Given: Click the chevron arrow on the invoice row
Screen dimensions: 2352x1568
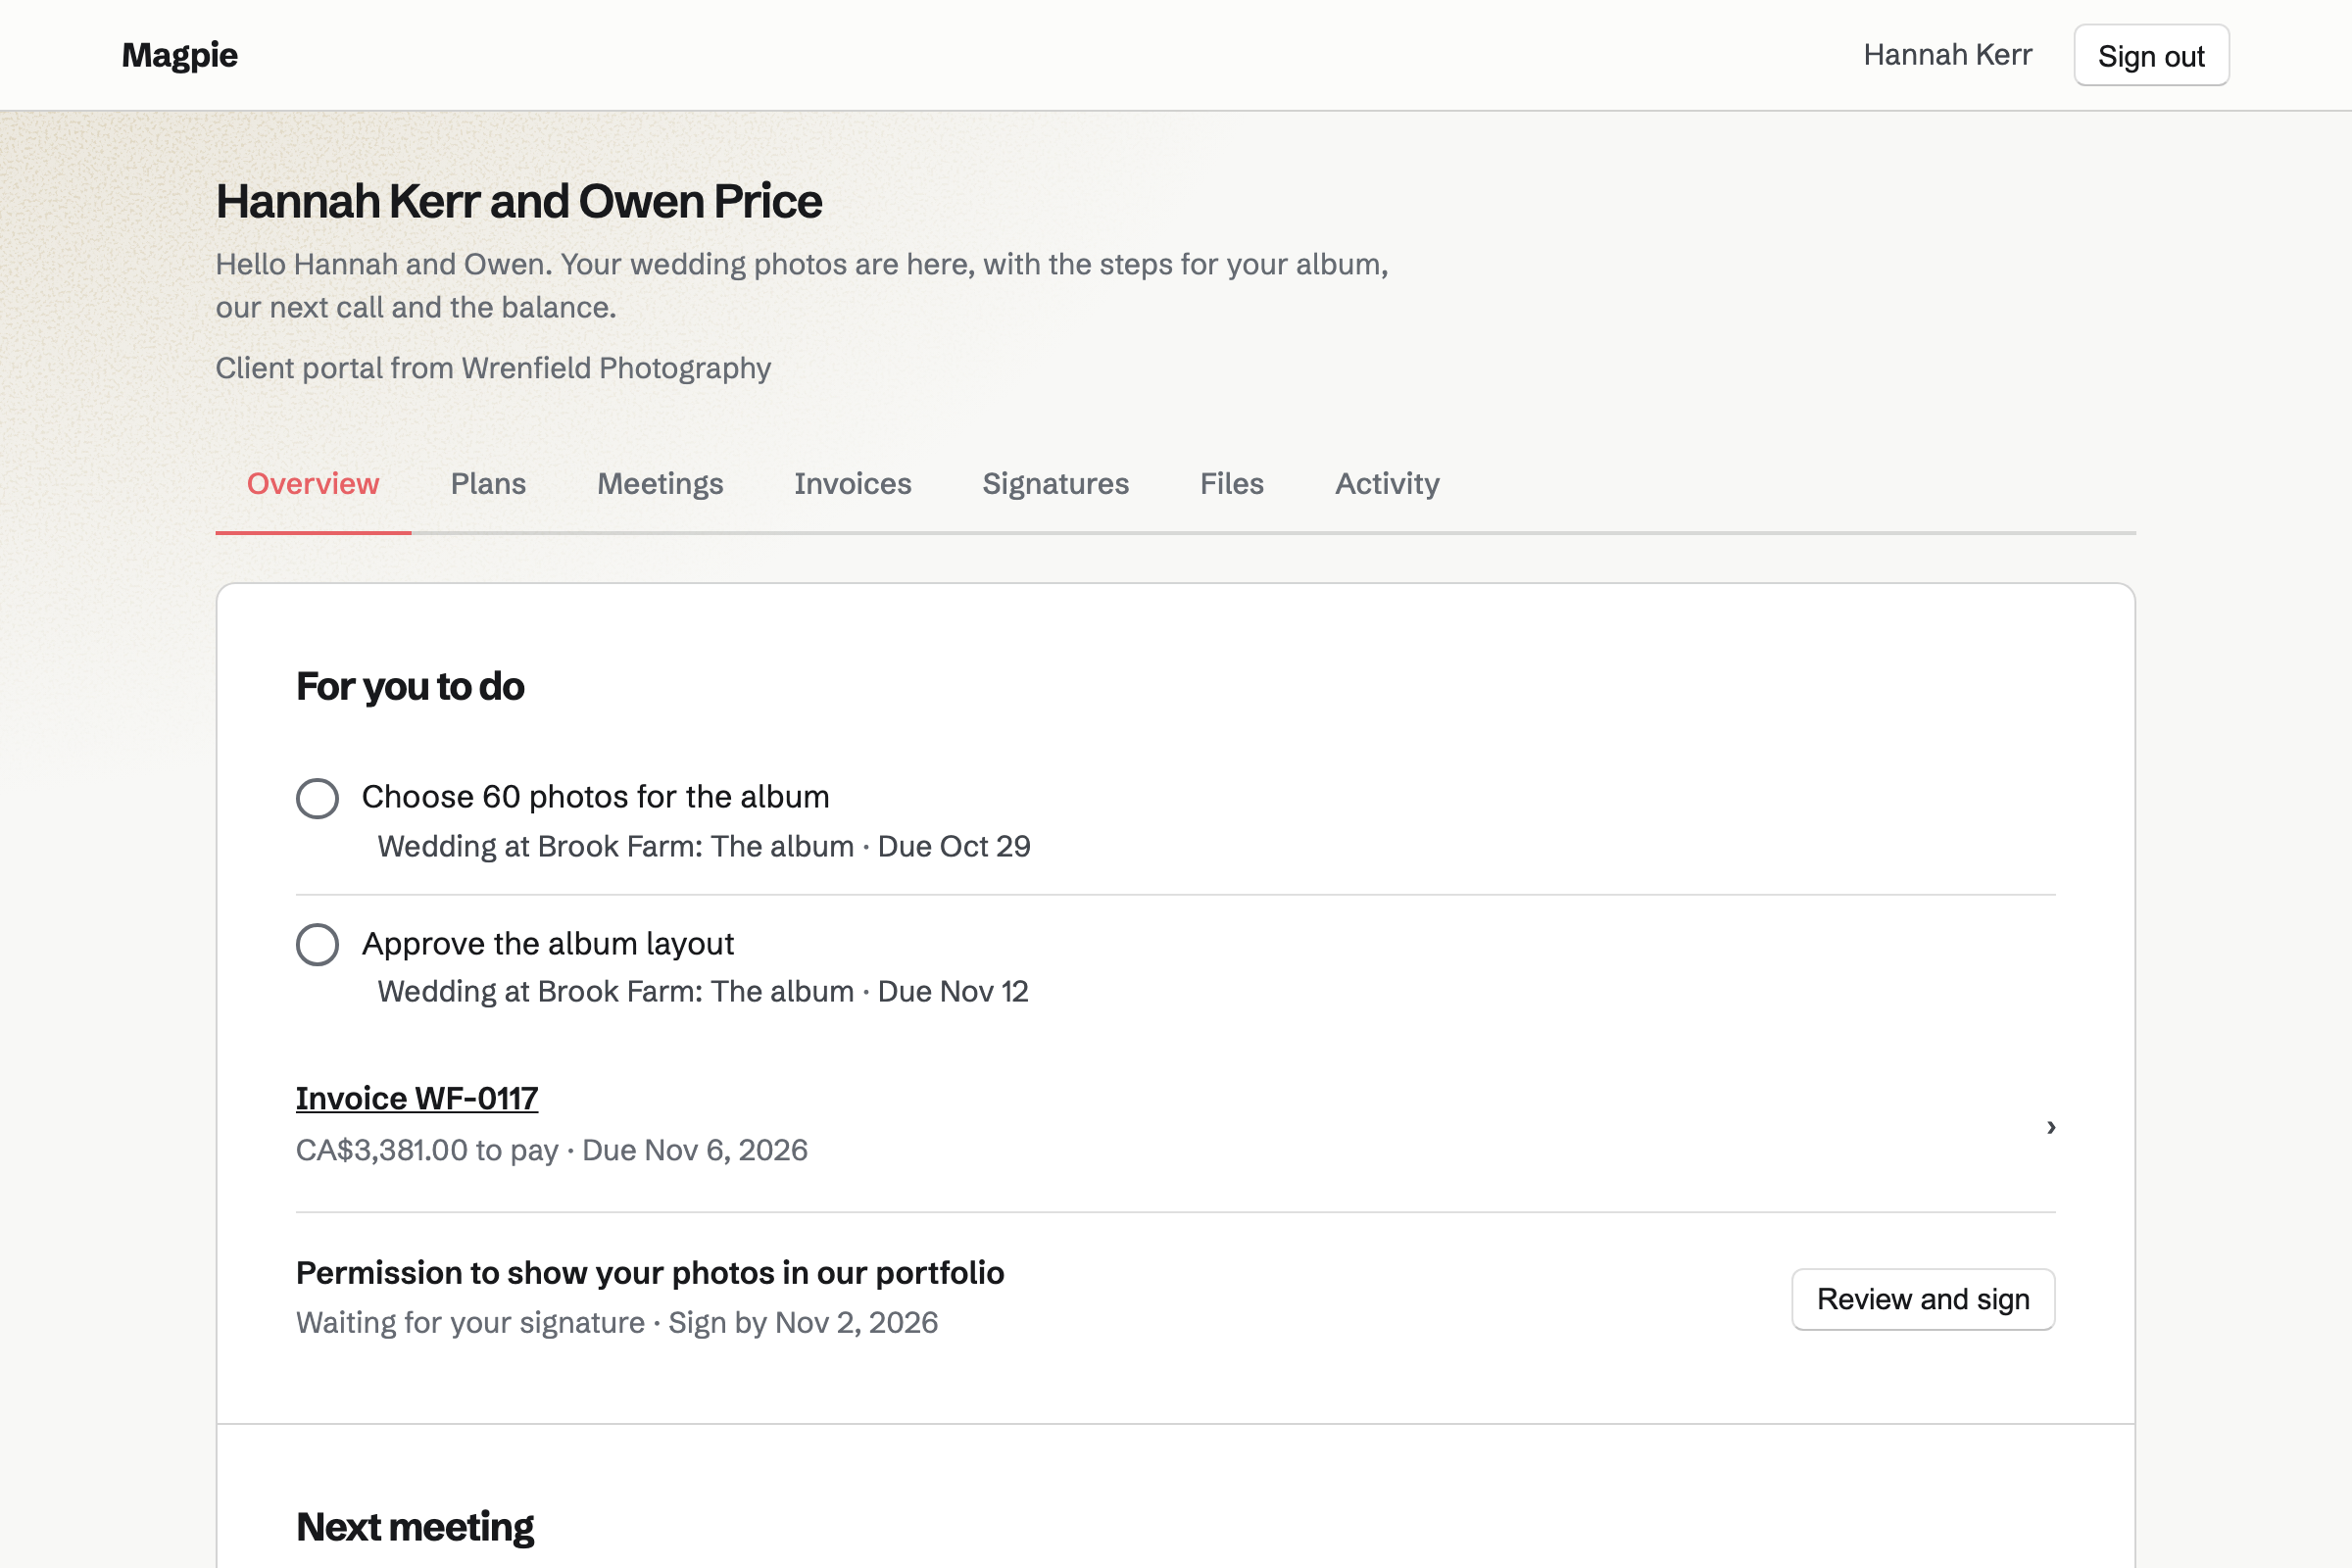Looking at the screenshot, I should pos(2050,1127).
